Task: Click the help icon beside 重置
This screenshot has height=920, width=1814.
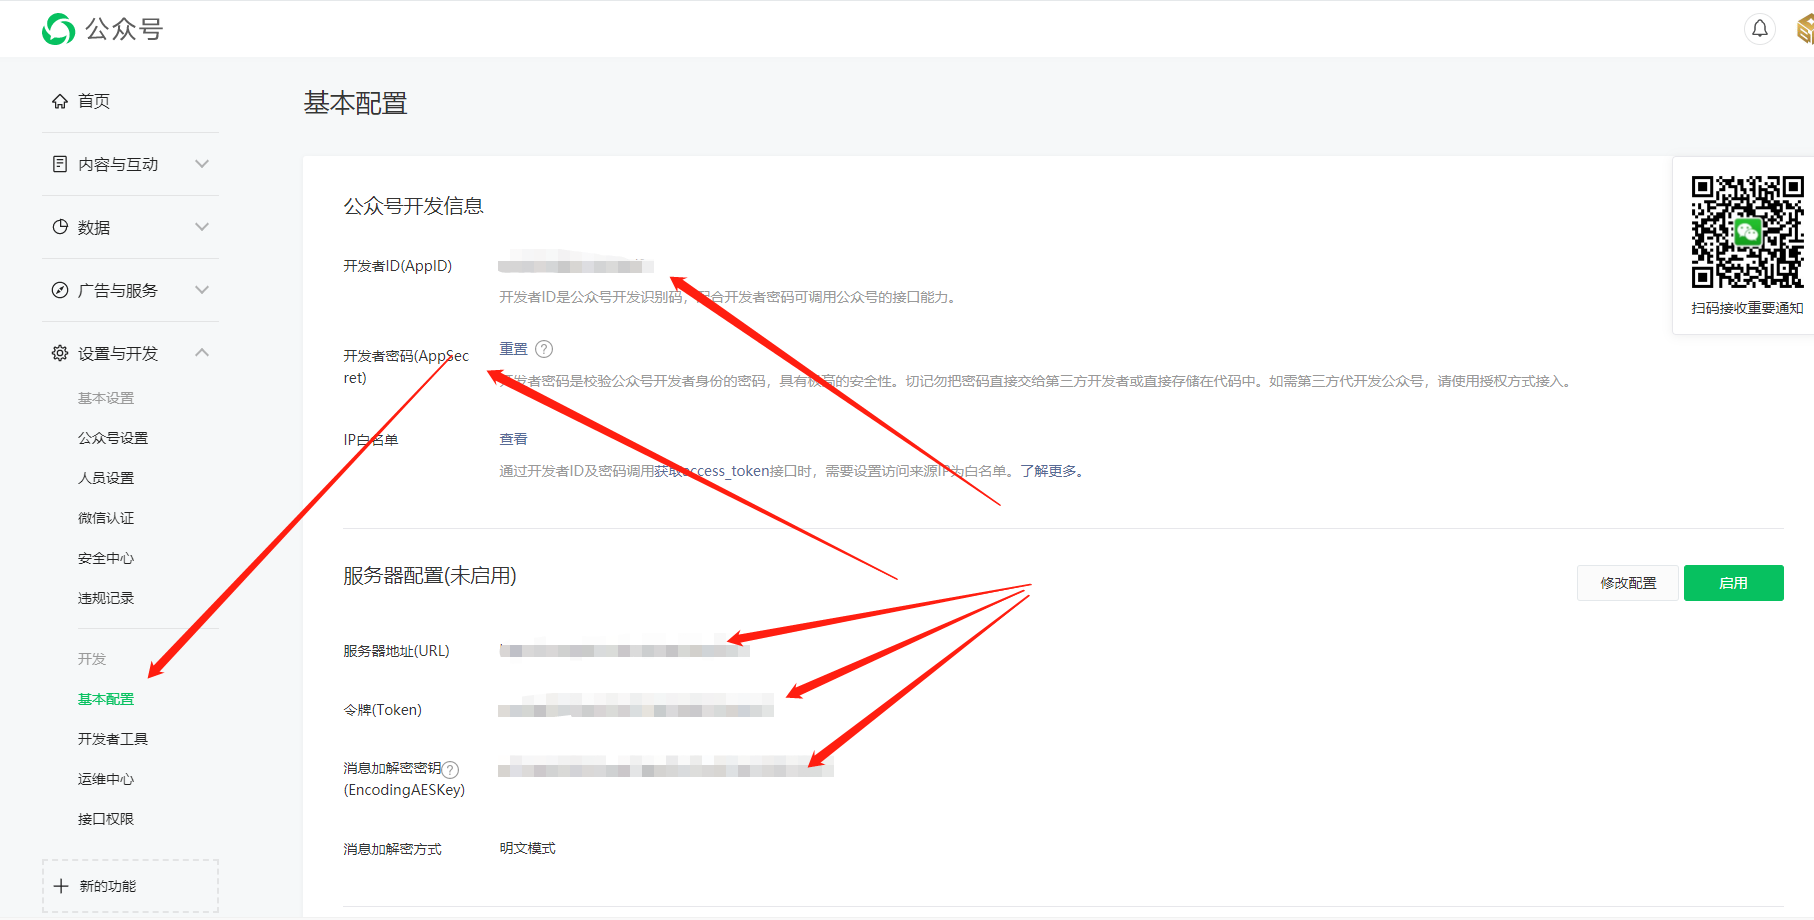Action: (544, 349)
